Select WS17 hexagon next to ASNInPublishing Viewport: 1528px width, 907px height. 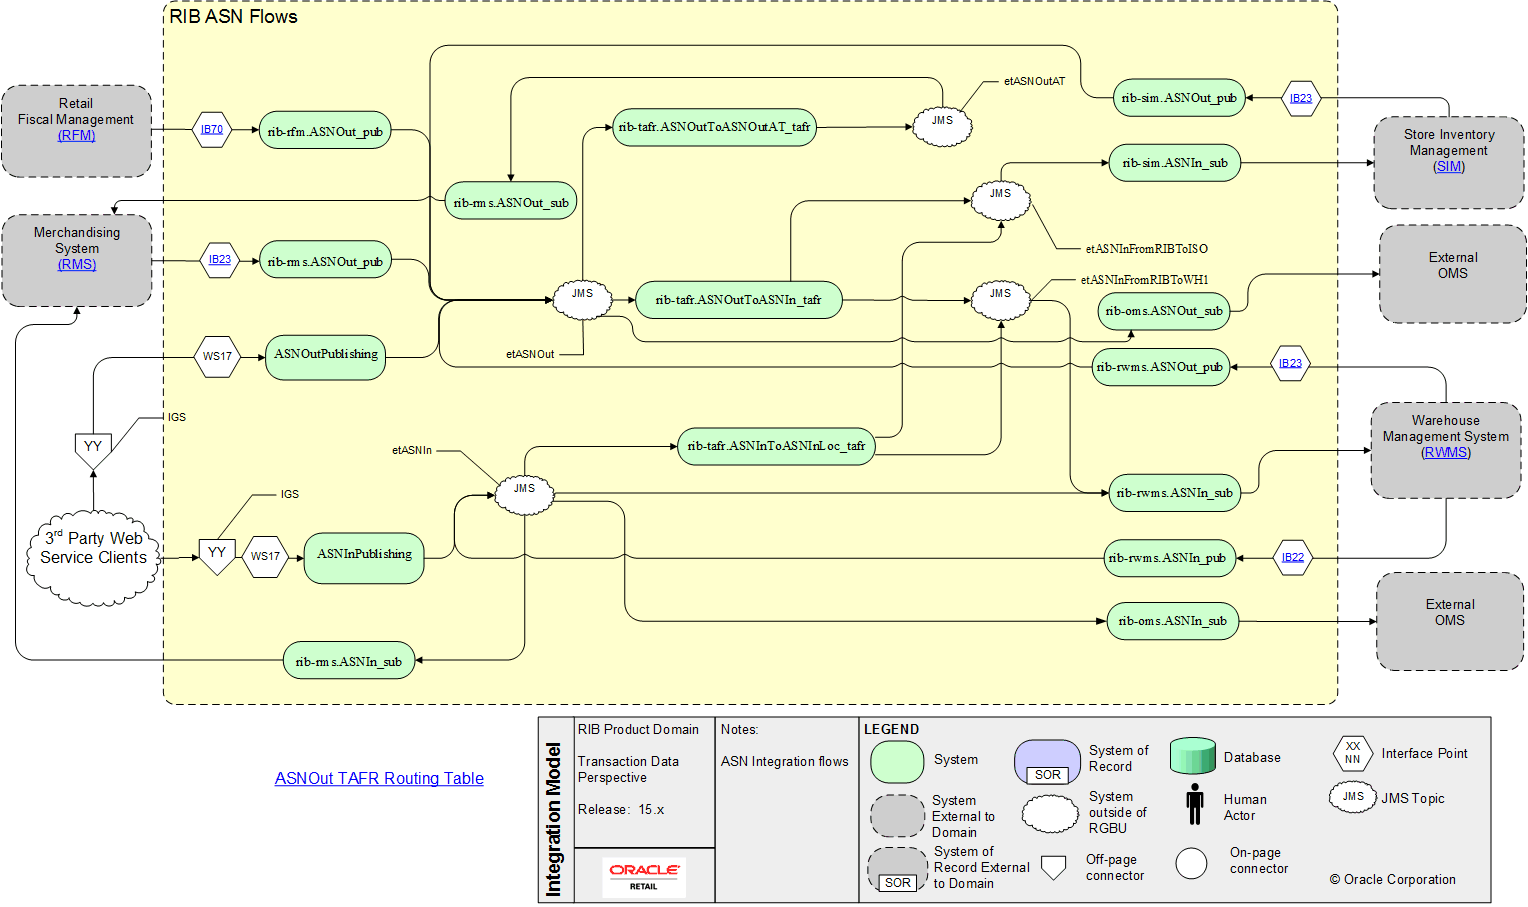[x=266, y=556]
